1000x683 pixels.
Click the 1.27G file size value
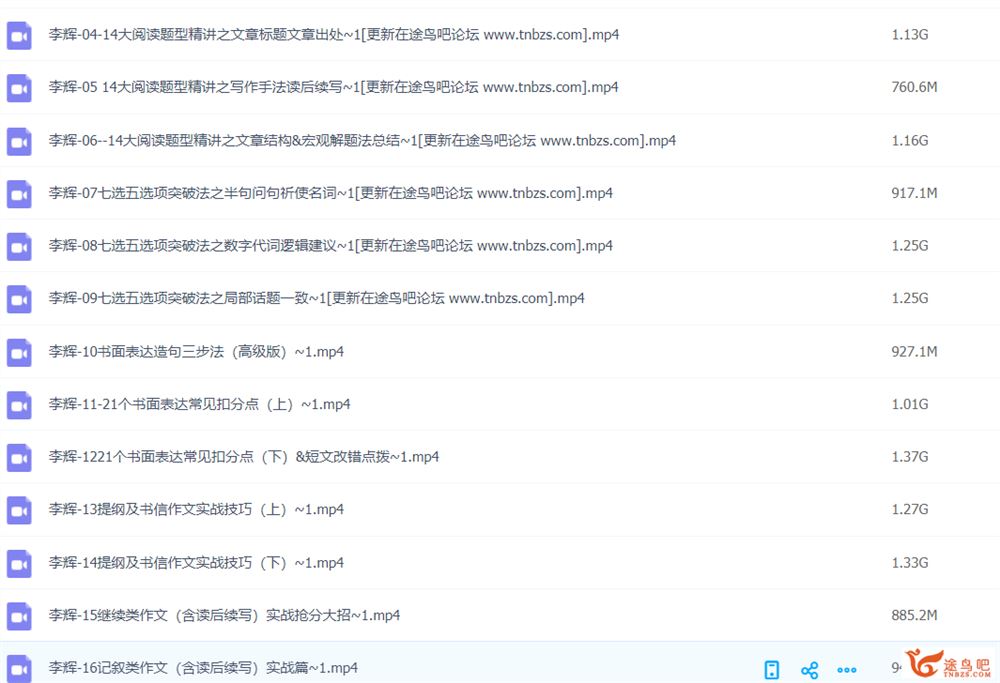click(x=909, y=509)
